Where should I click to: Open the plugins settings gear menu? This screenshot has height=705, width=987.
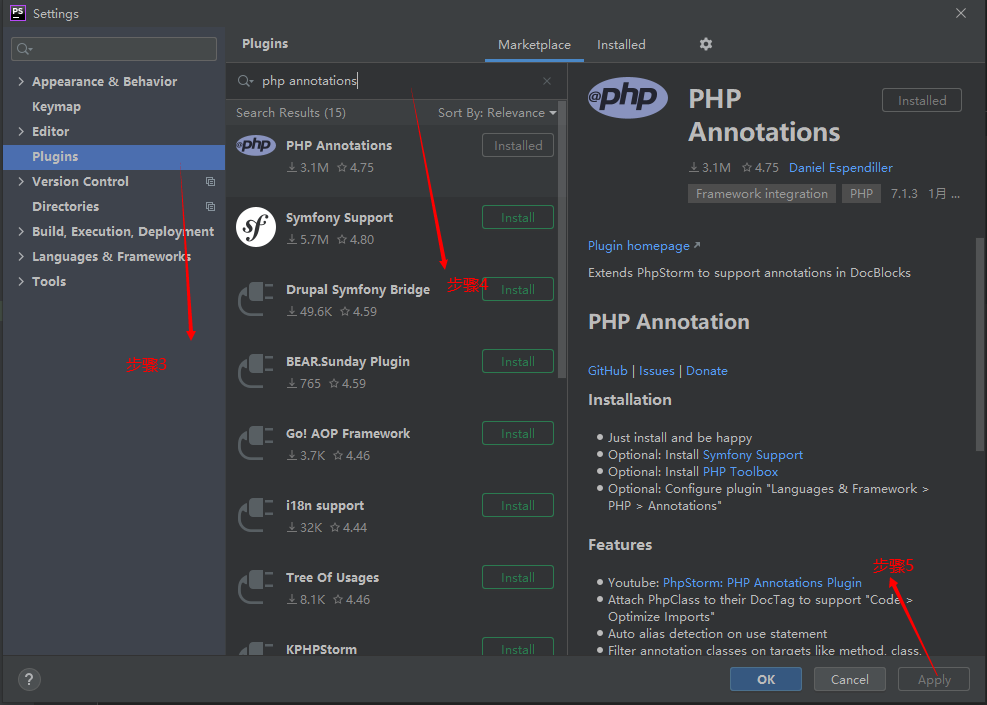pyautogui.click(x=705, y=44)
